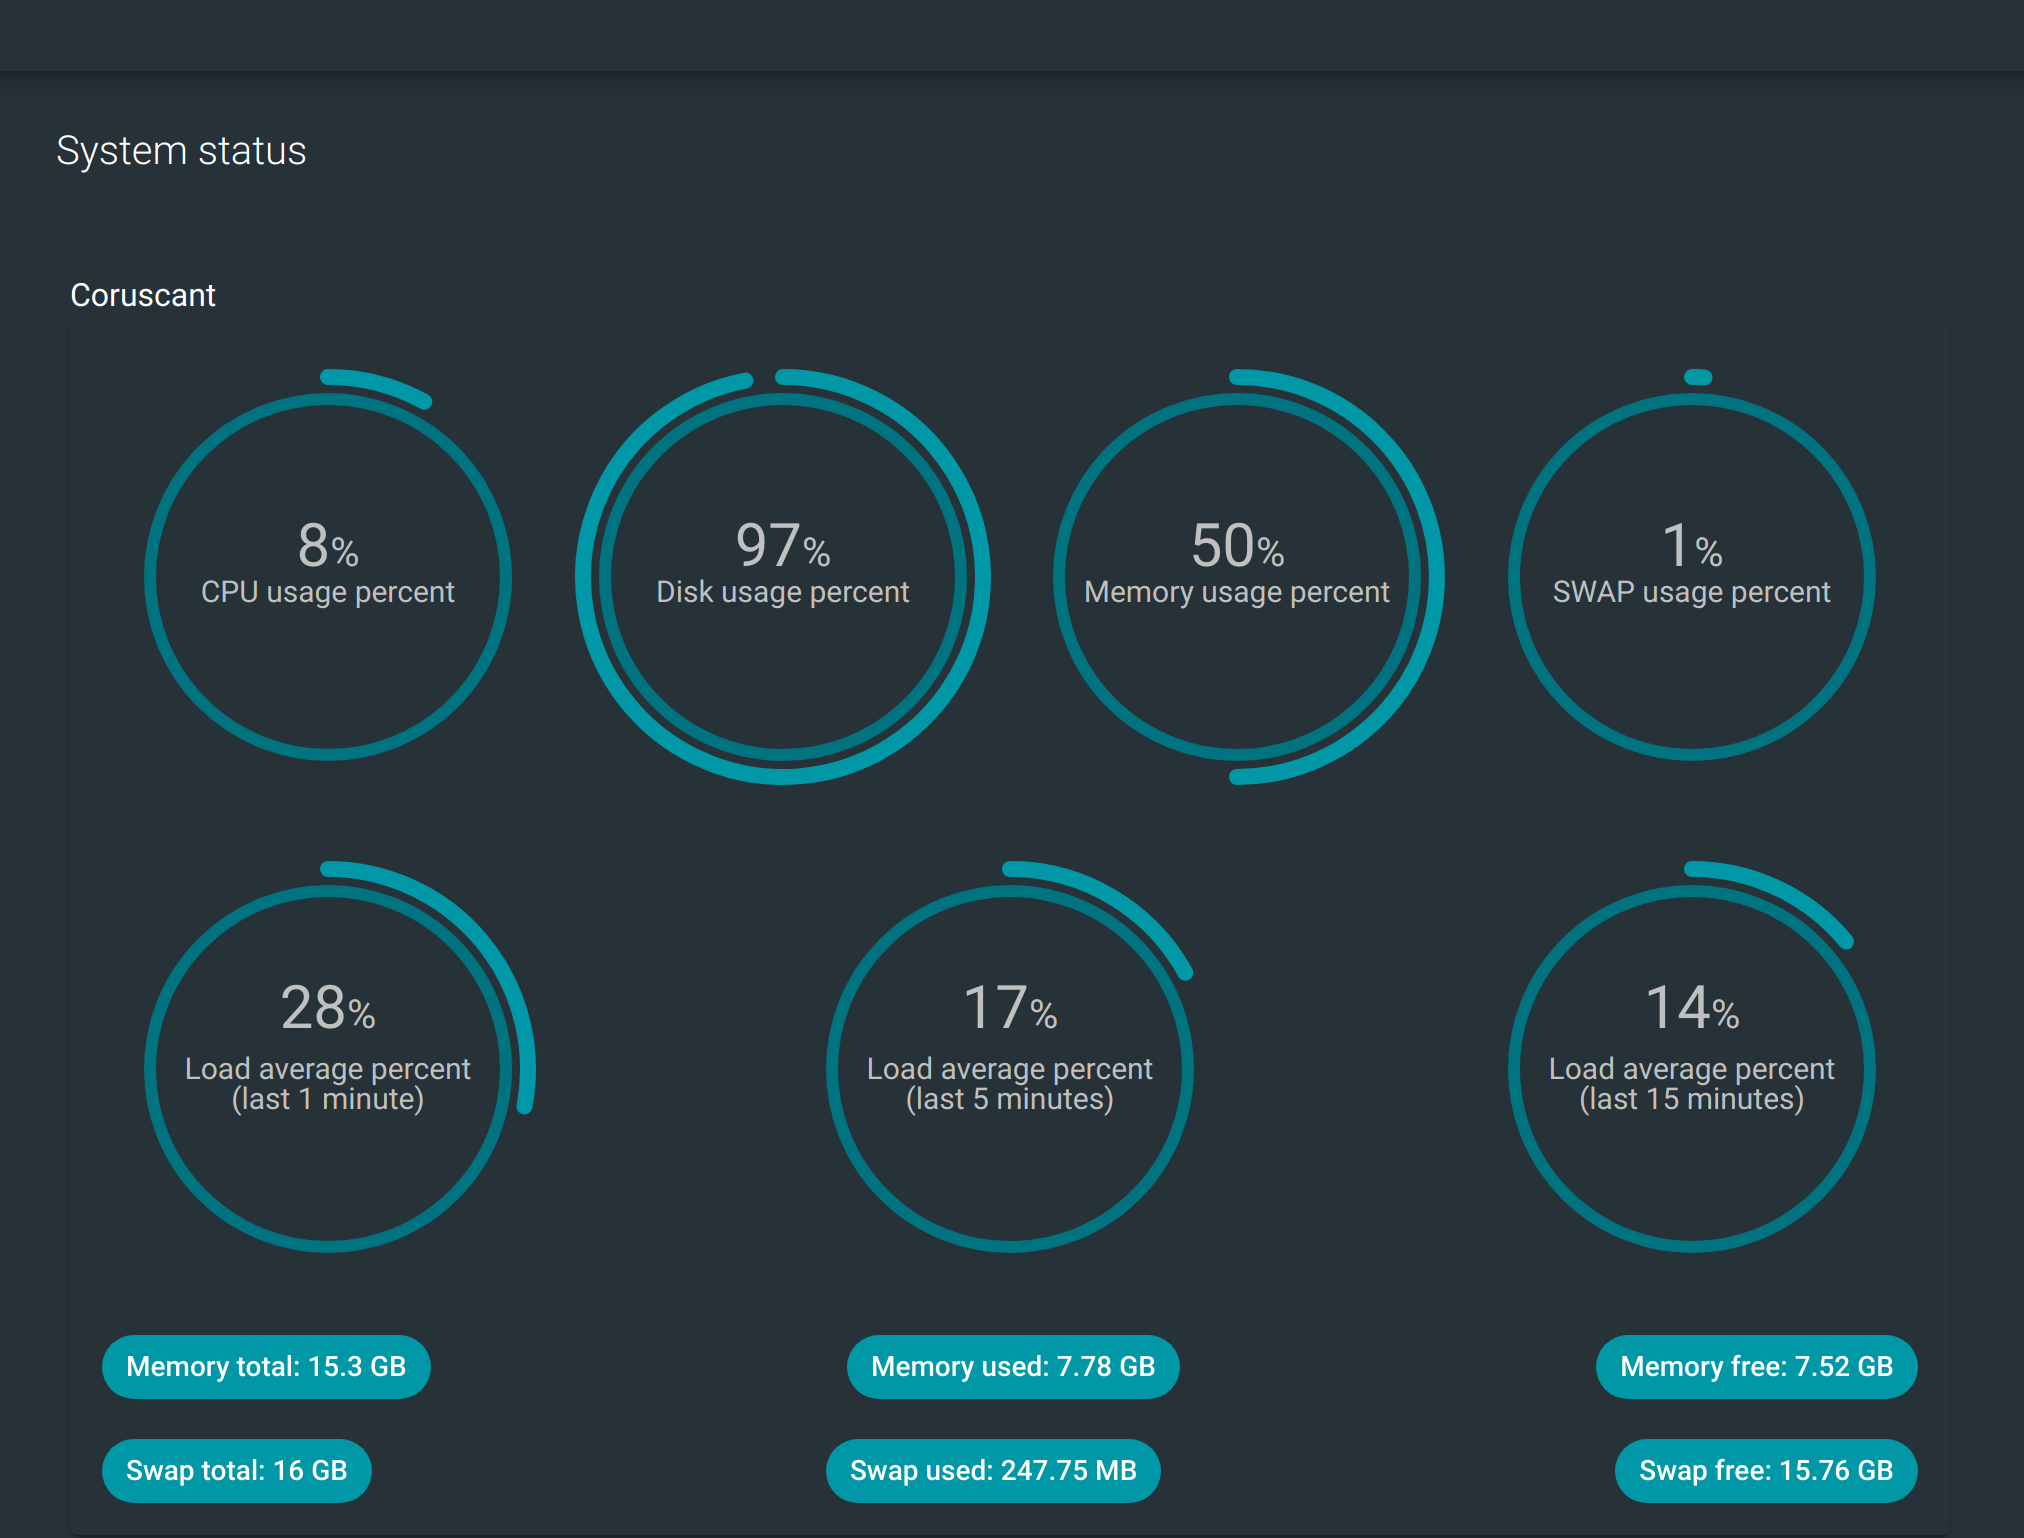2024x1538 pixels.
Task: Click the CPU usage percent gauge
Action: [328, 570]
